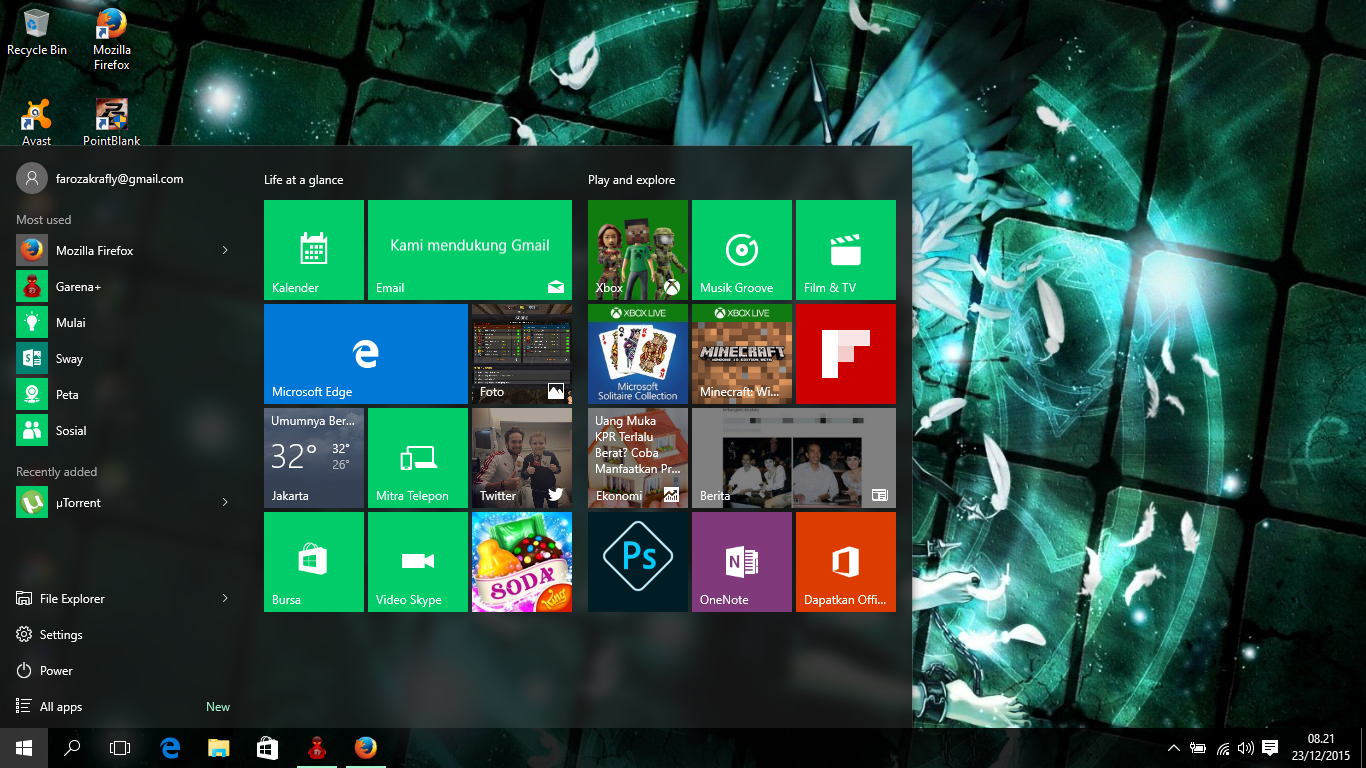
Task: Launch the Xbox tile
Action: pyautogui.click(x=637, y=250)
